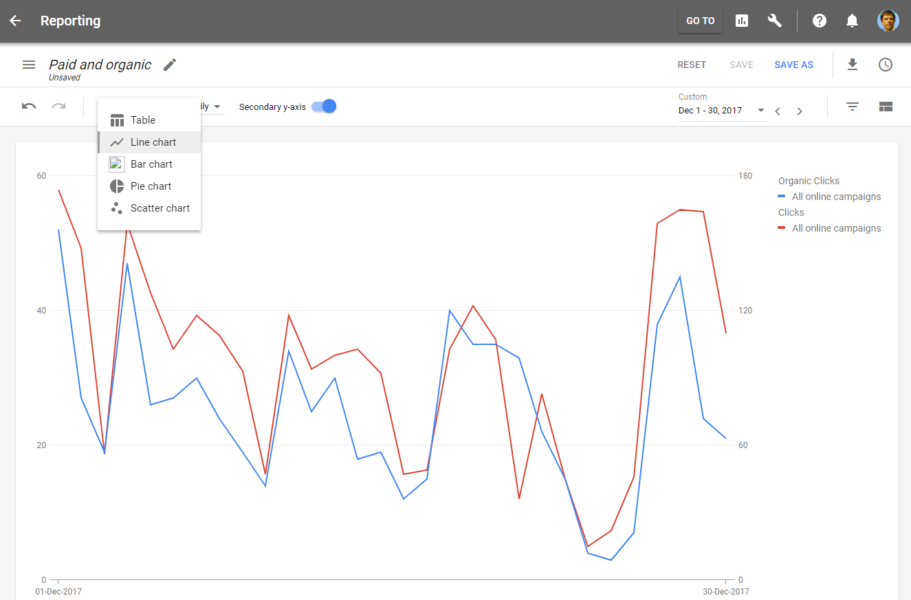Screen dimensions: 911x600
Task: Select Pie chart from the chart type menu
Action: click(x=149, y=186)
